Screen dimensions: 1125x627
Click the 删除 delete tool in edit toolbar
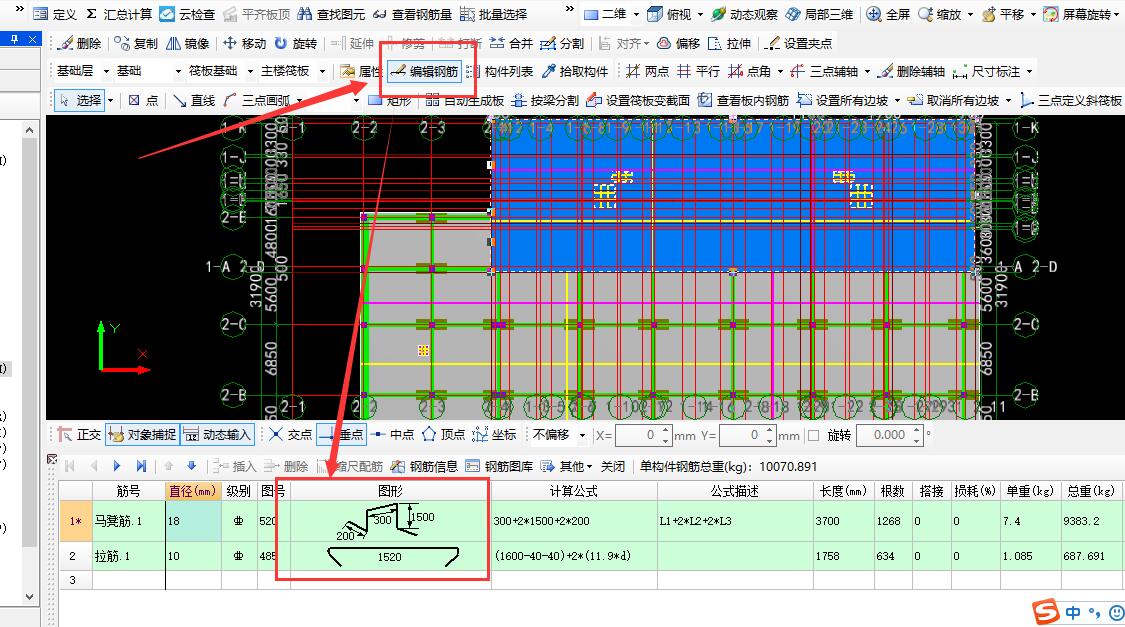point(80,43)
